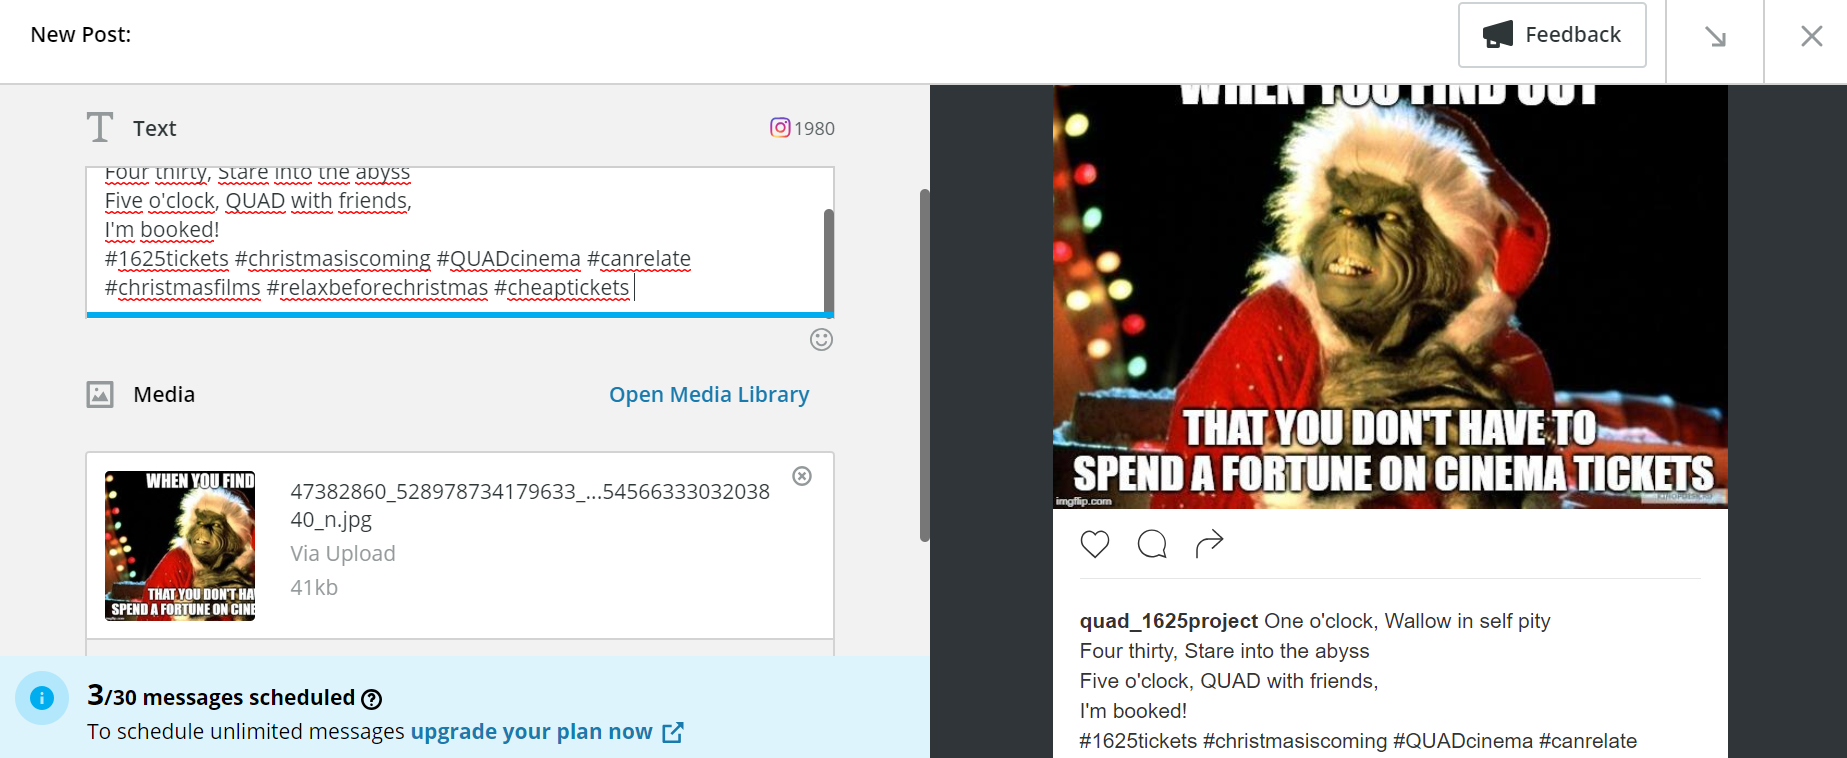Click help icon next to messages scheduled
This screenshot has height=758, width=1847.
371,698
